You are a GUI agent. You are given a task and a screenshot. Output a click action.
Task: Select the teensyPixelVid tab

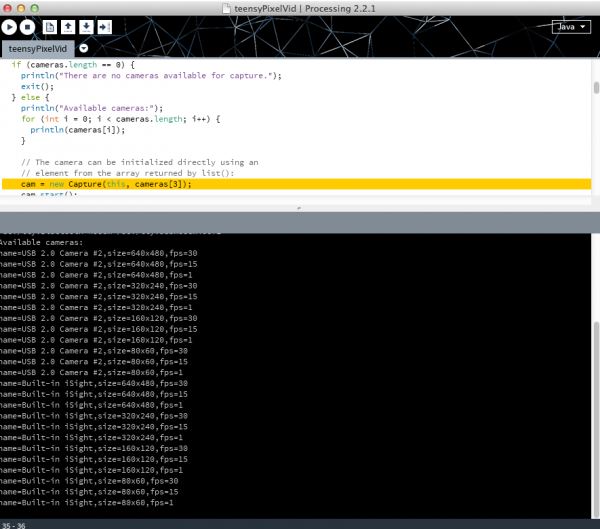(x=36, y=47)
